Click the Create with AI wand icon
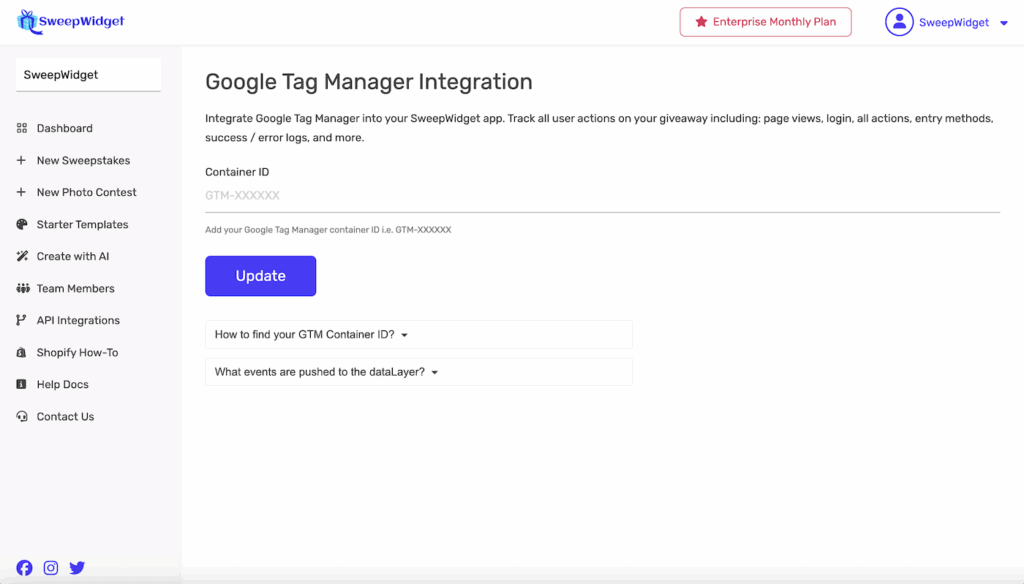Screen dimensions: 1024x584 click(x=22, y=256)
